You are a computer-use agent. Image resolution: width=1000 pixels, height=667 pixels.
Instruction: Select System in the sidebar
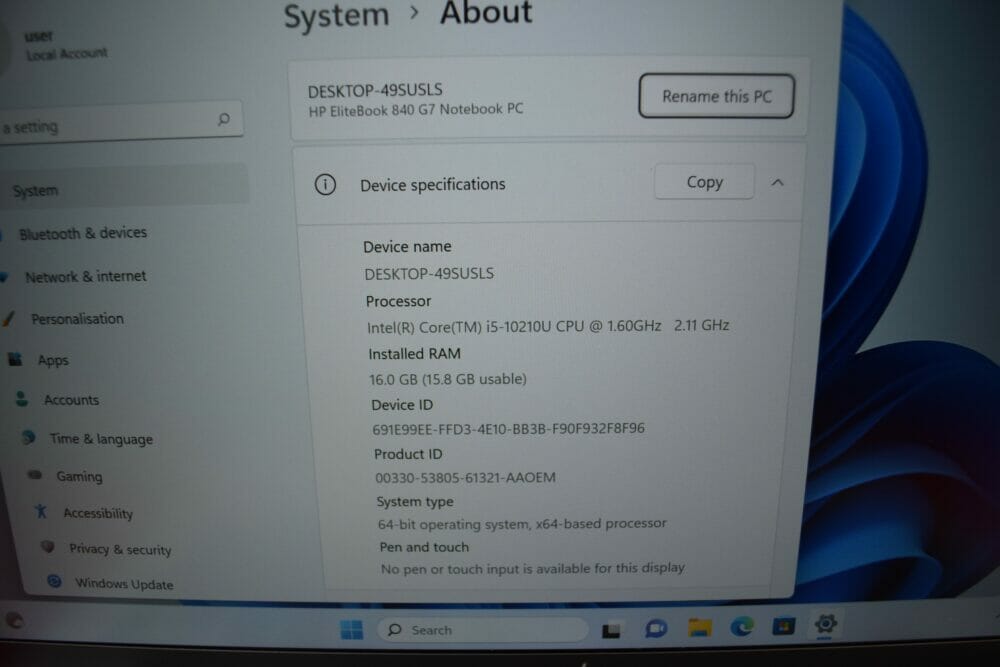click(124, 187)
